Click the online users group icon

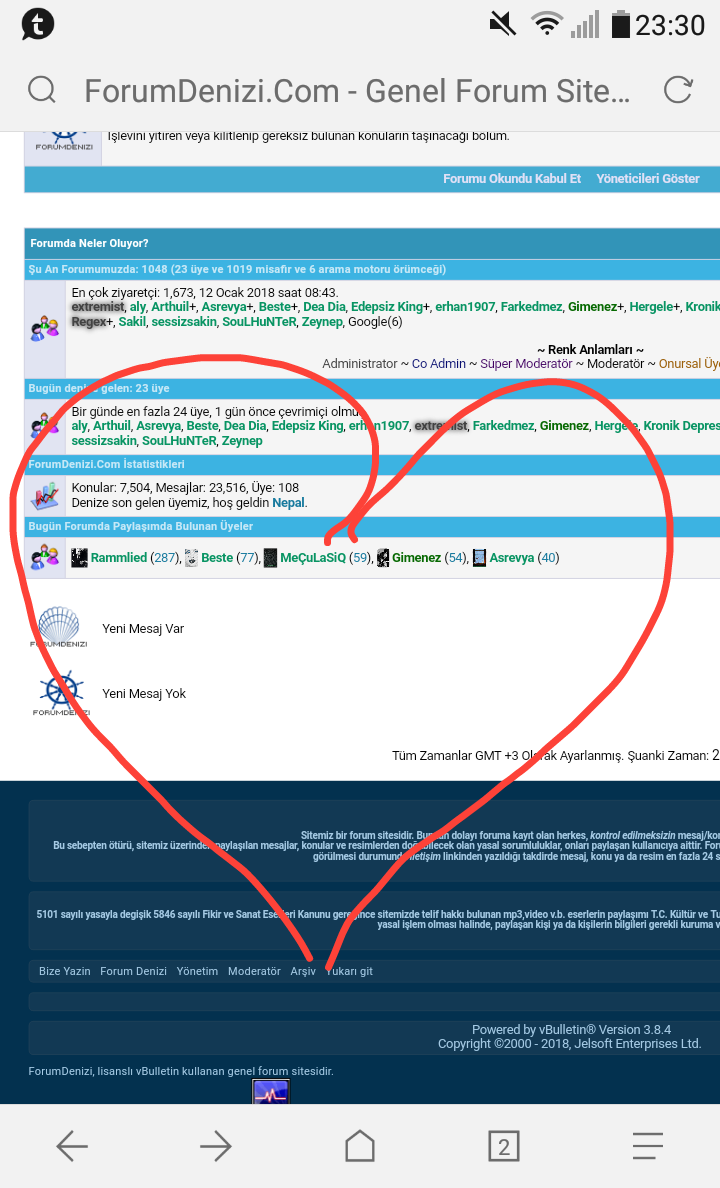[x=45, y=328]
